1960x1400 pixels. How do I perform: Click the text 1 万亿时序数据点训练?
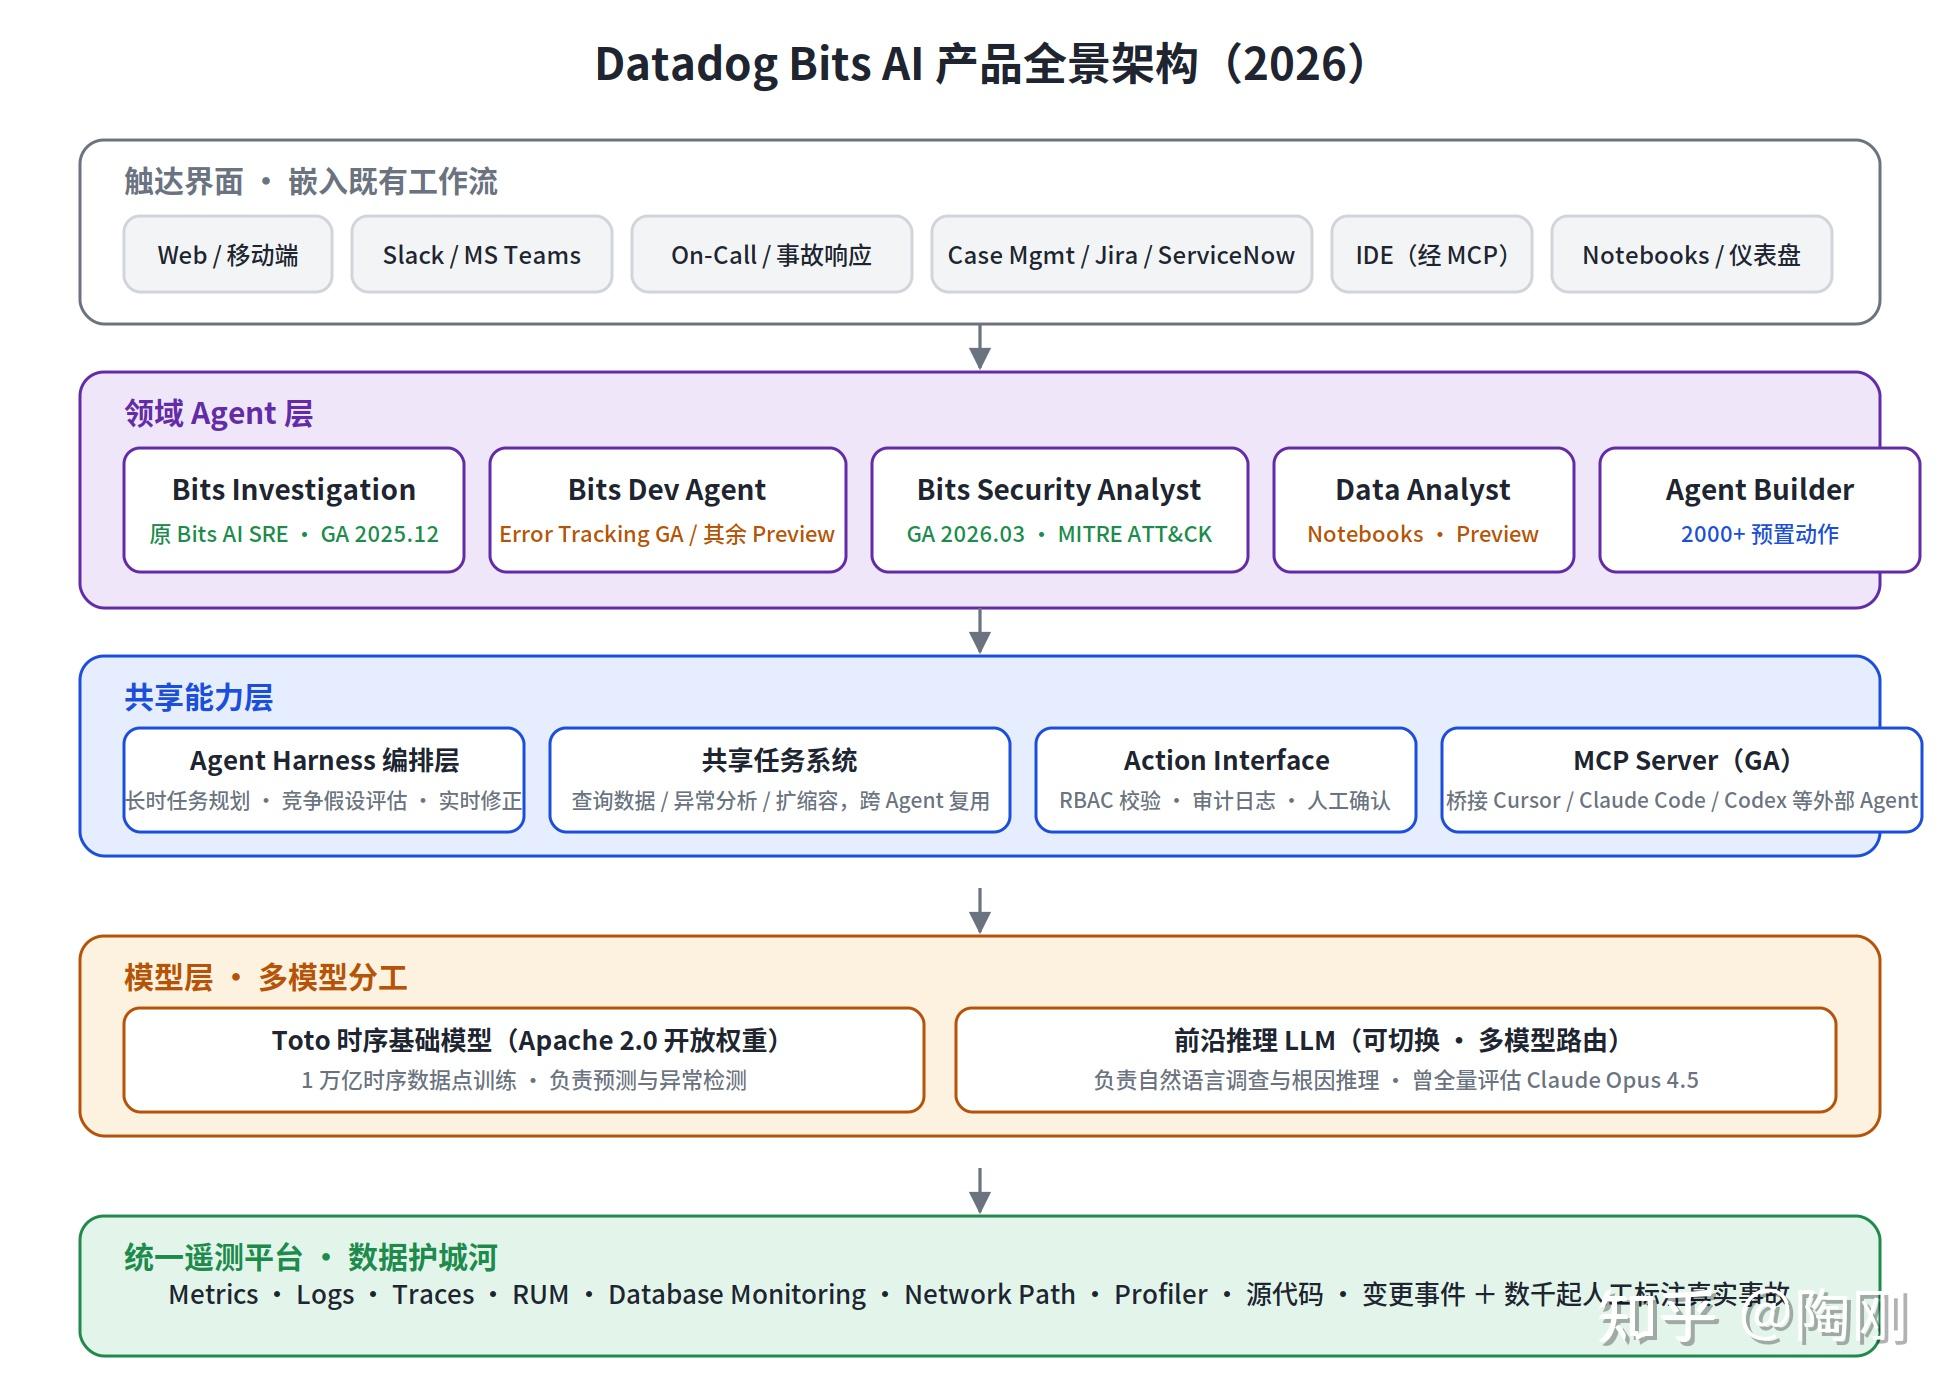click(408, 1081)
